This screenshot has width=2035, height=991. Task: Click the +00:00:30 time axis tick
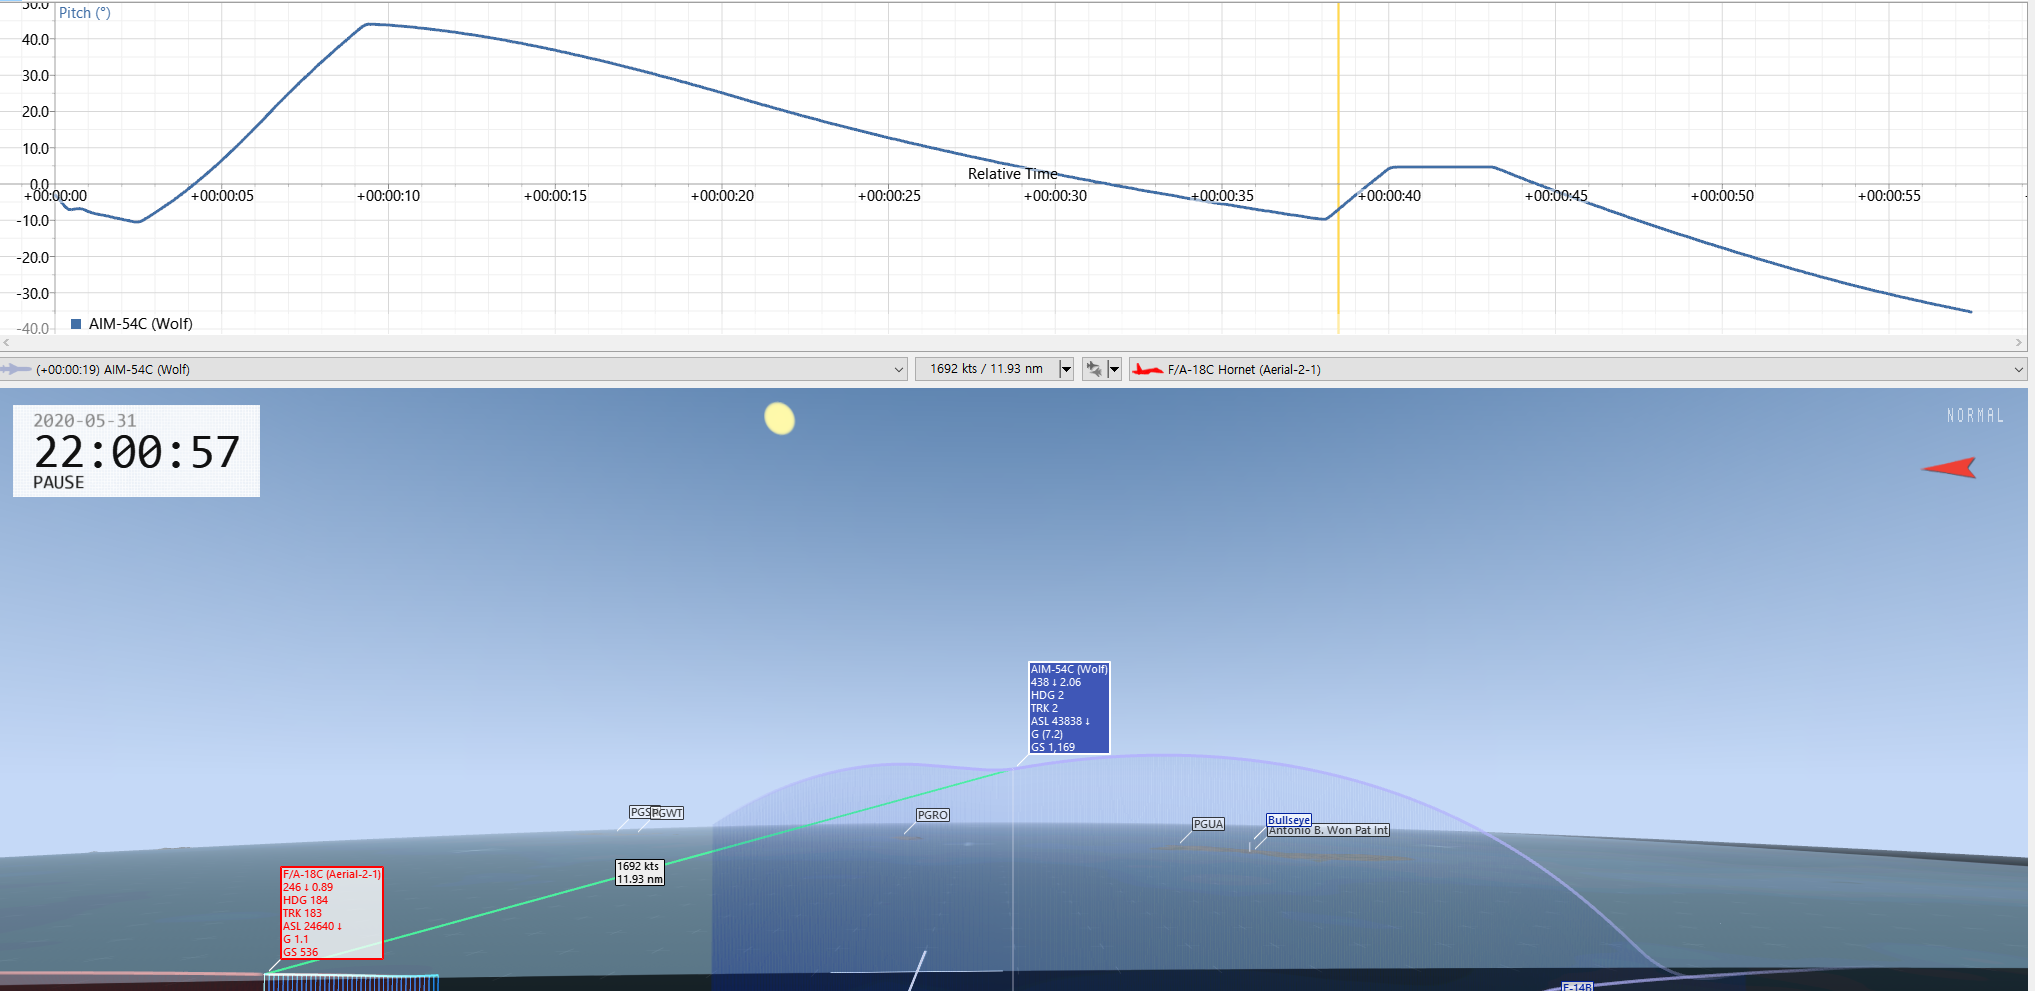tap(1055, 196)
